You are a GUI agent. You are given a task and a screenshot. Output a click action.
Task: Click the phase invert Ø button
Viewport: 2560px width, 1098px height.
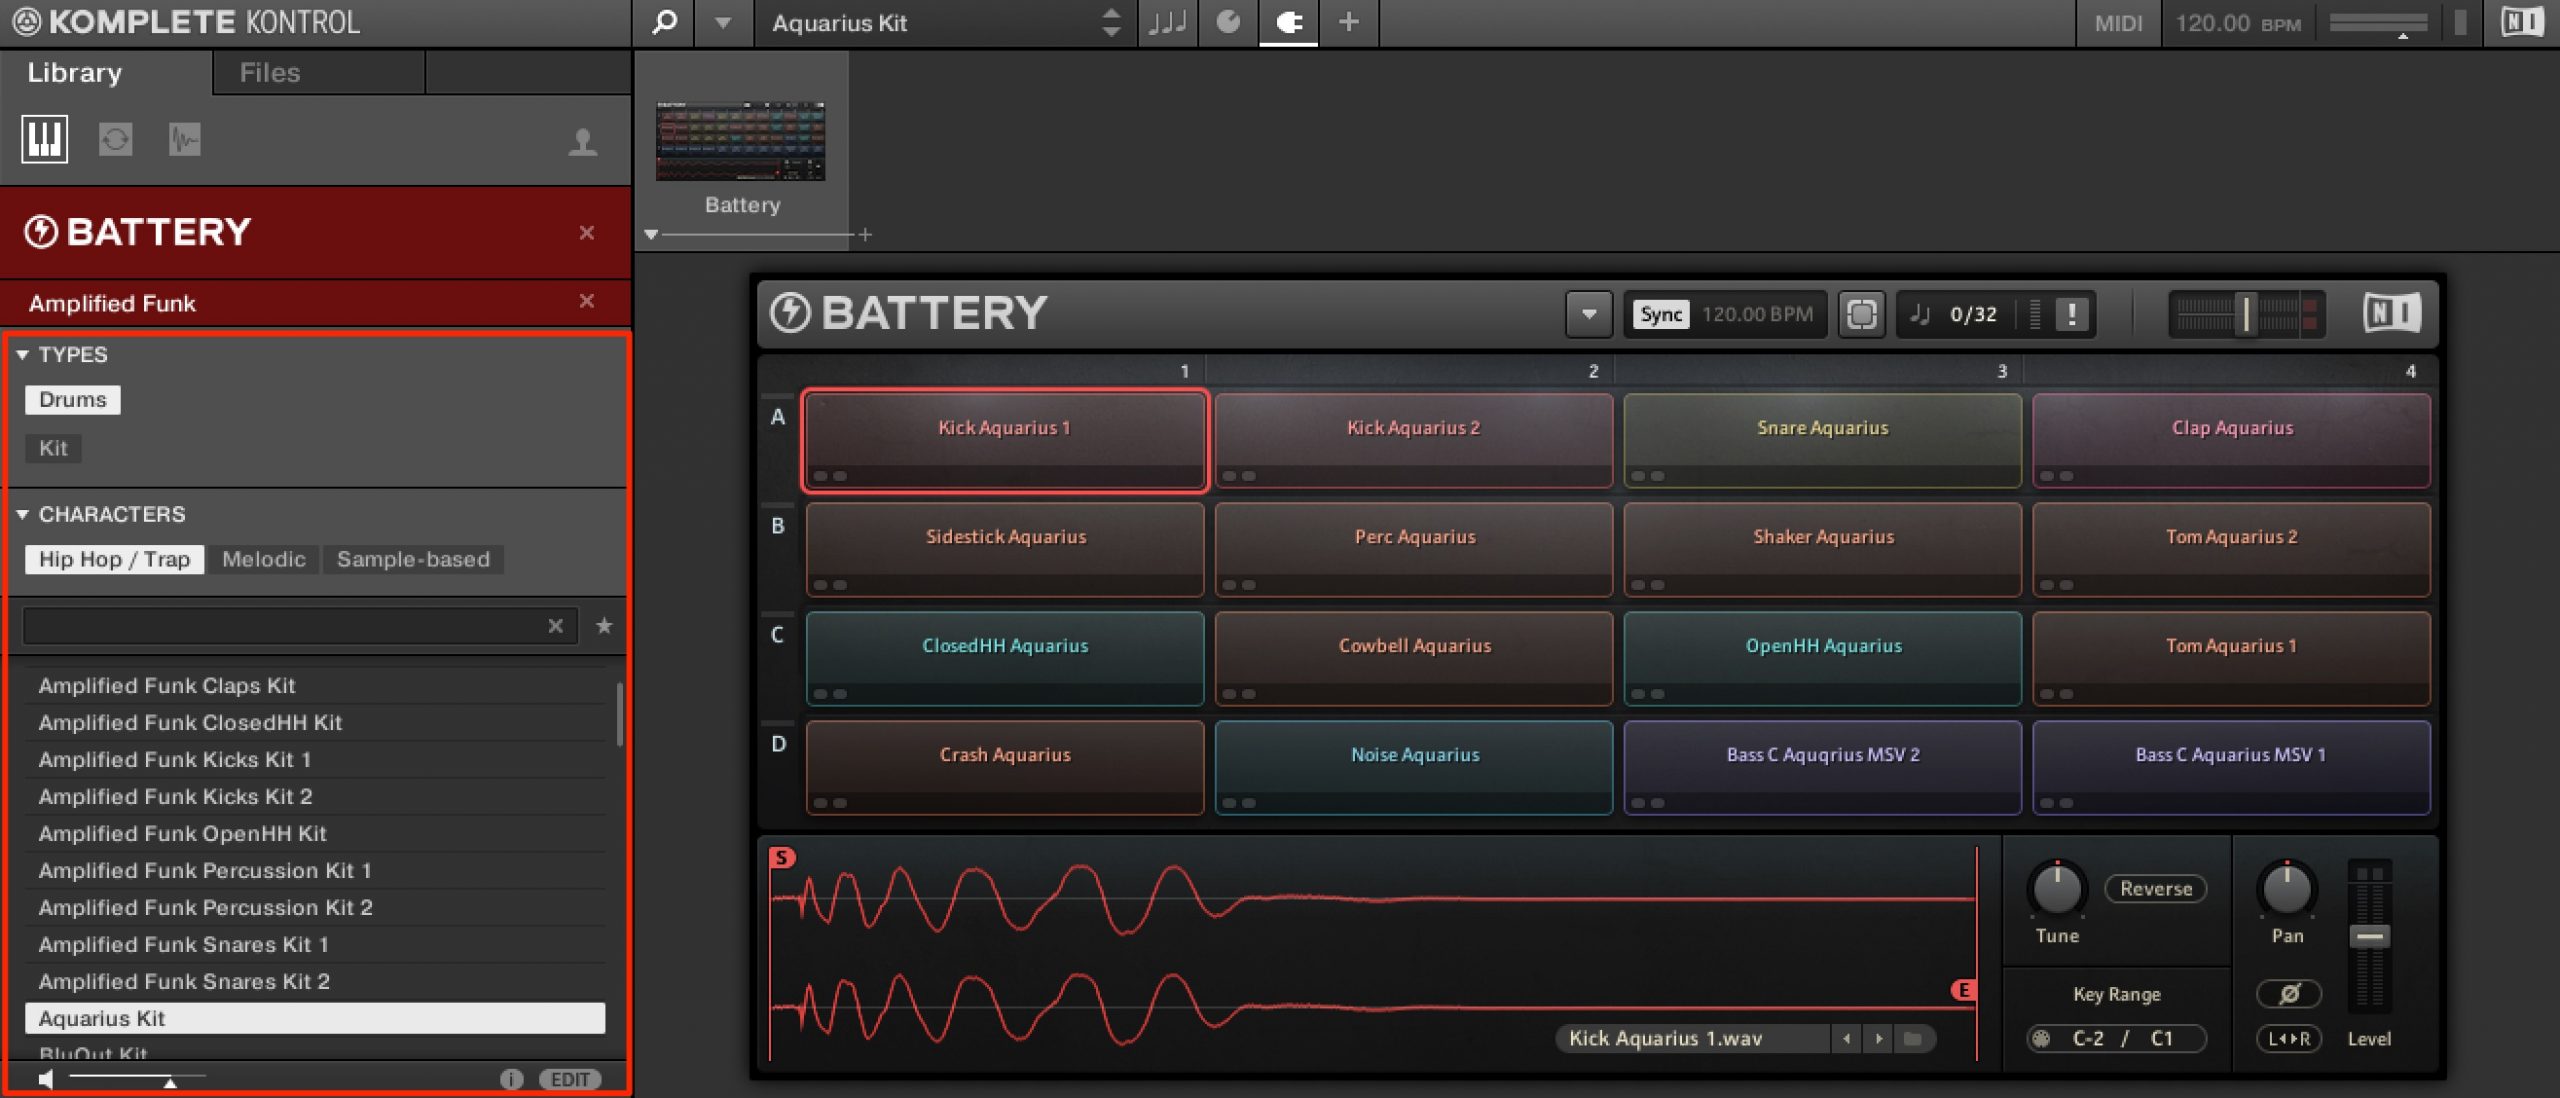point(2289,993)
